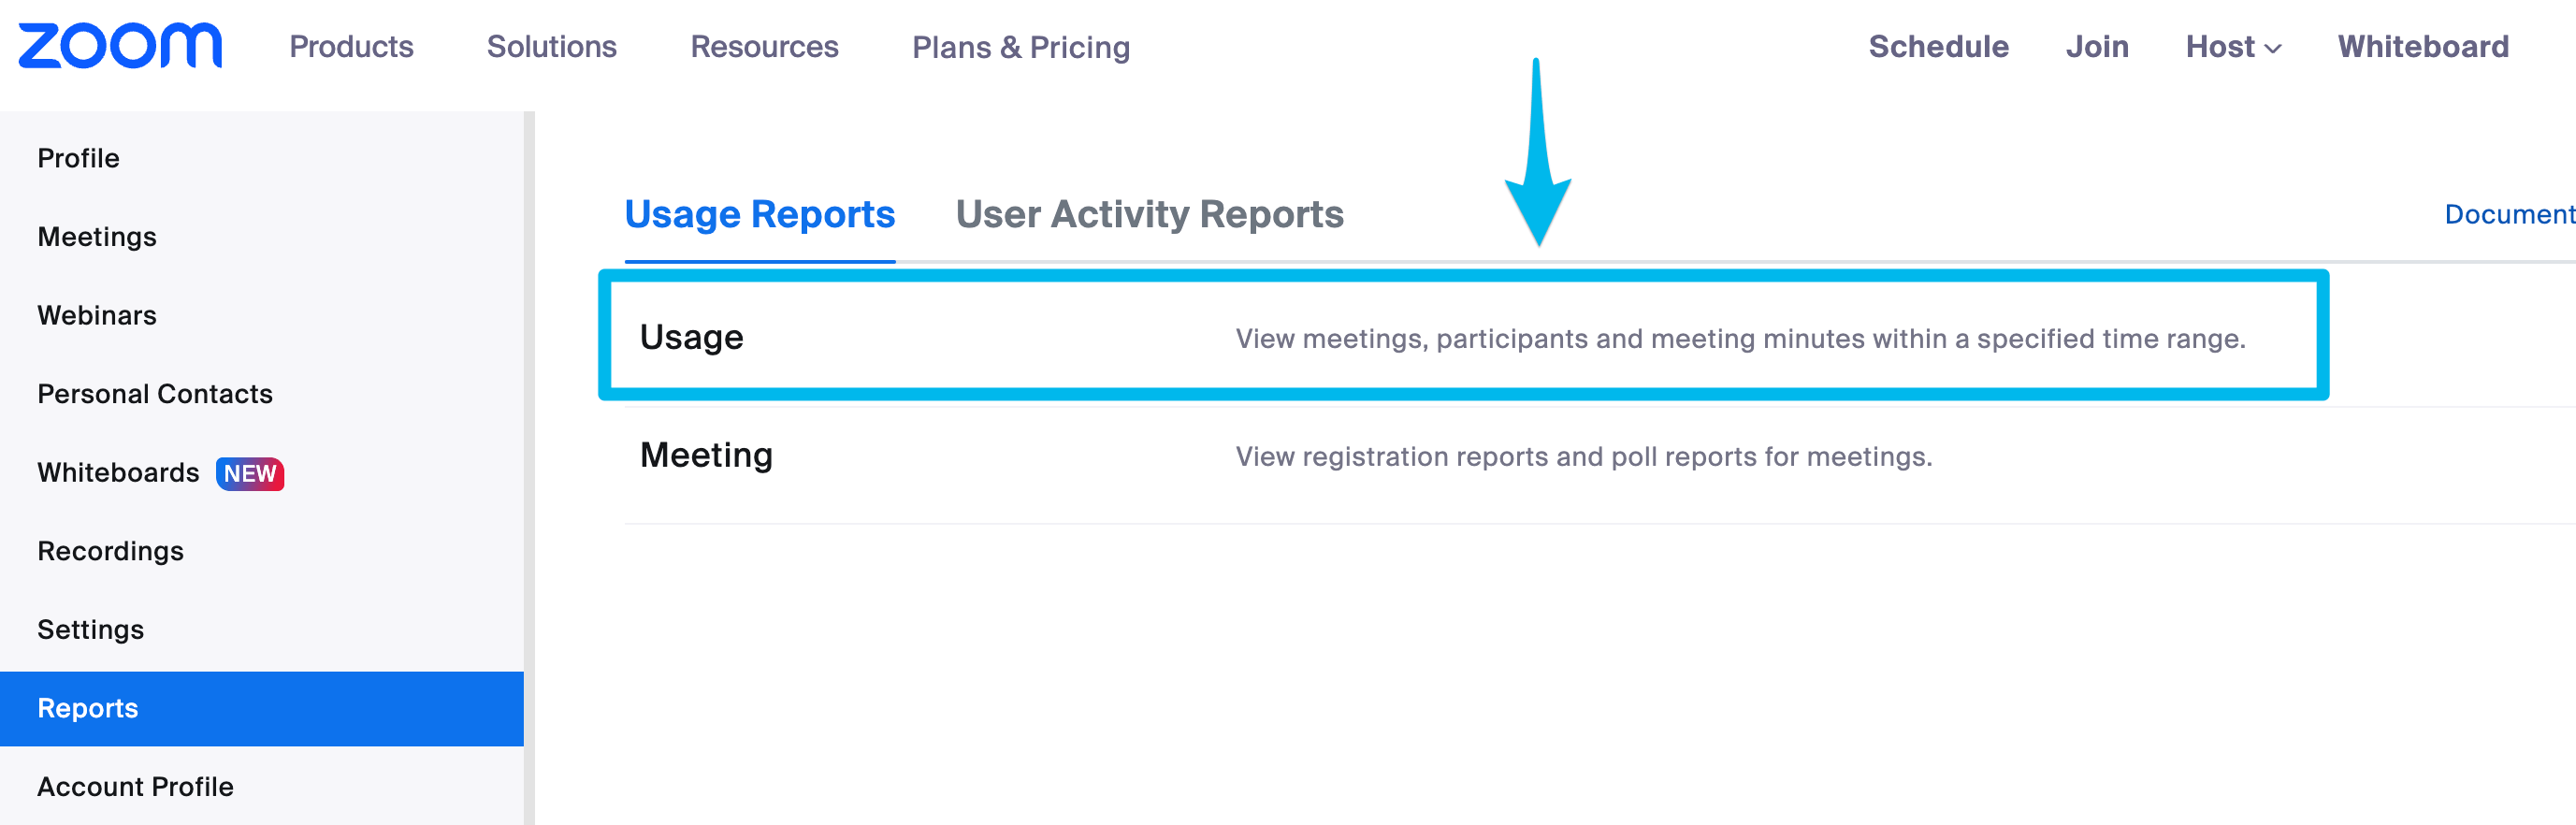The image size is (2576, 825).
Task: Open the Whiteboard page
Action: (x=2423, y=47)
